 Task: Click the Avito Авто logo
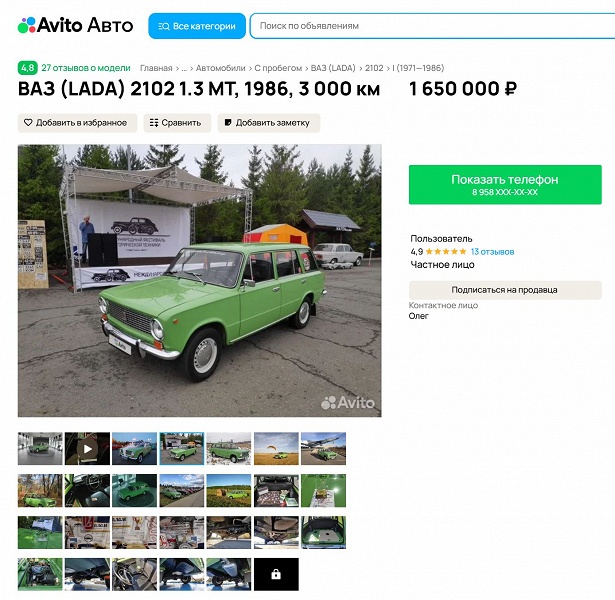[75, 25]
